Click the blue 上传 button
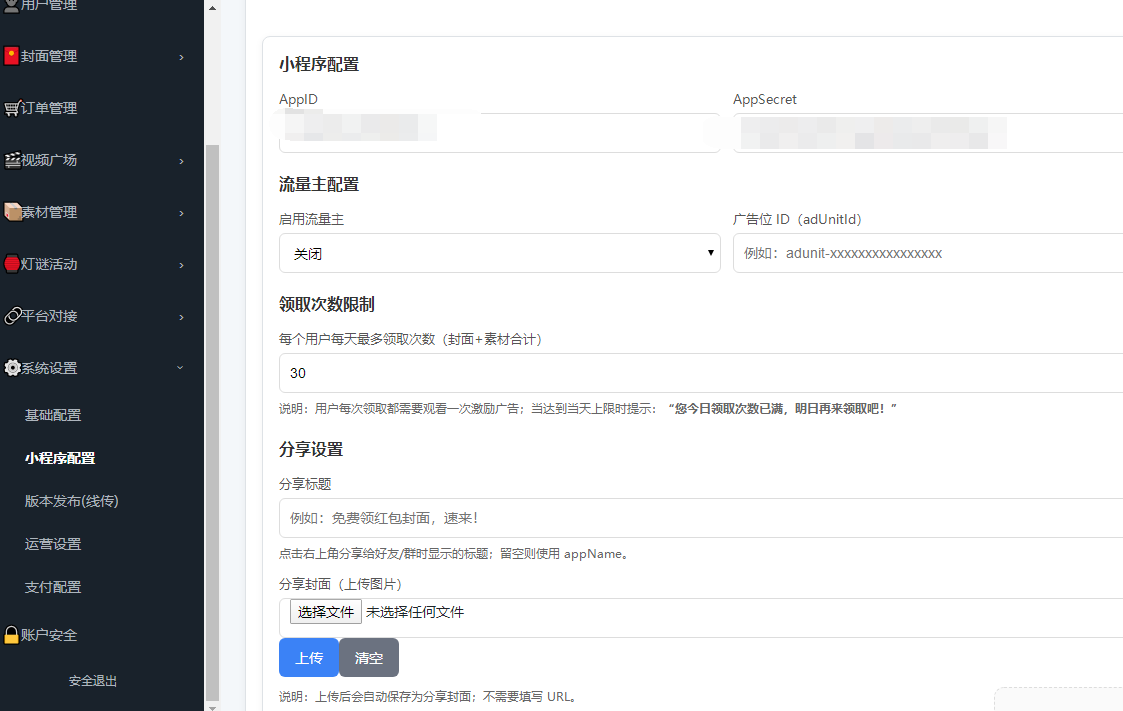The image size is (1123, 711). point(309,658)
